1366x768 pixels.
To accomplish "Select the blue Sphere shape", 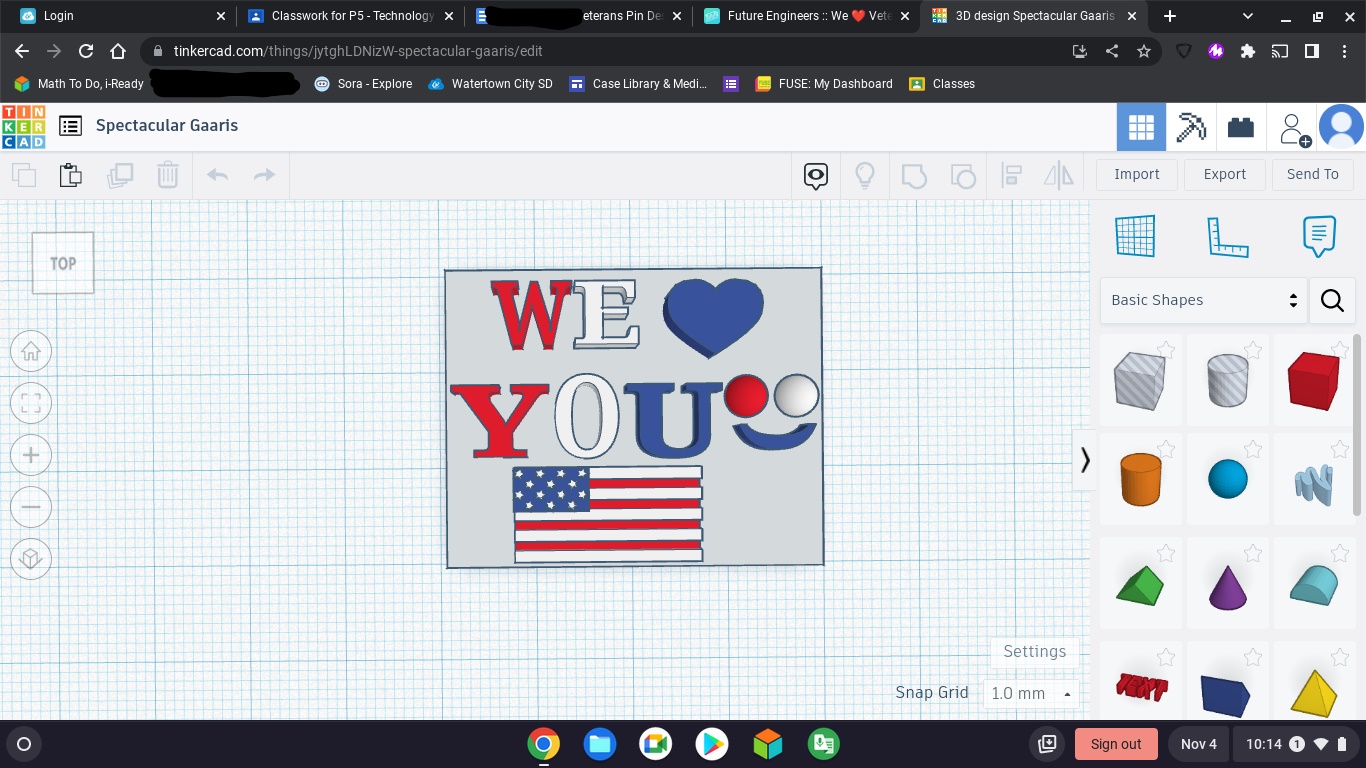I will (1228, 479).
